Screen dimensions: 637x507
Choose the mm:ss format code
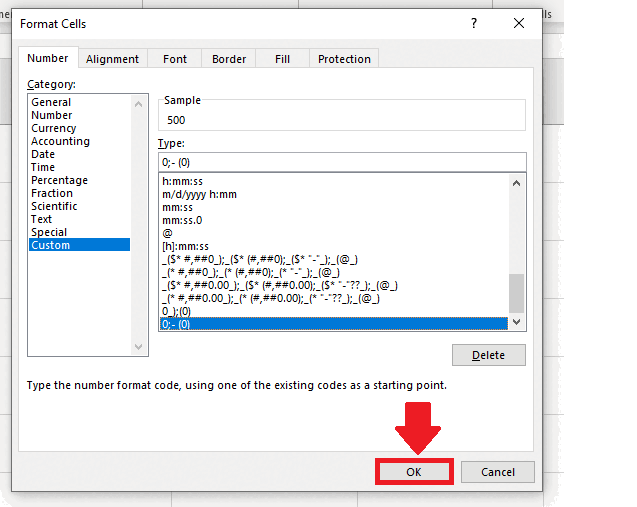click(334, 207)
